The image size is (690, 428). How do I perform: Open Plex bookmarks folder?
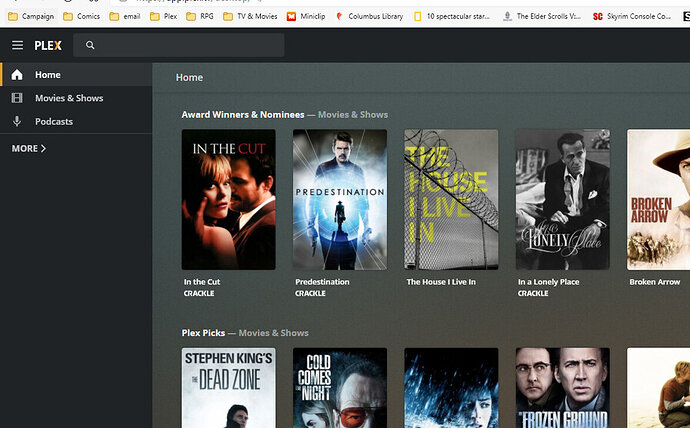coord(164,16)
